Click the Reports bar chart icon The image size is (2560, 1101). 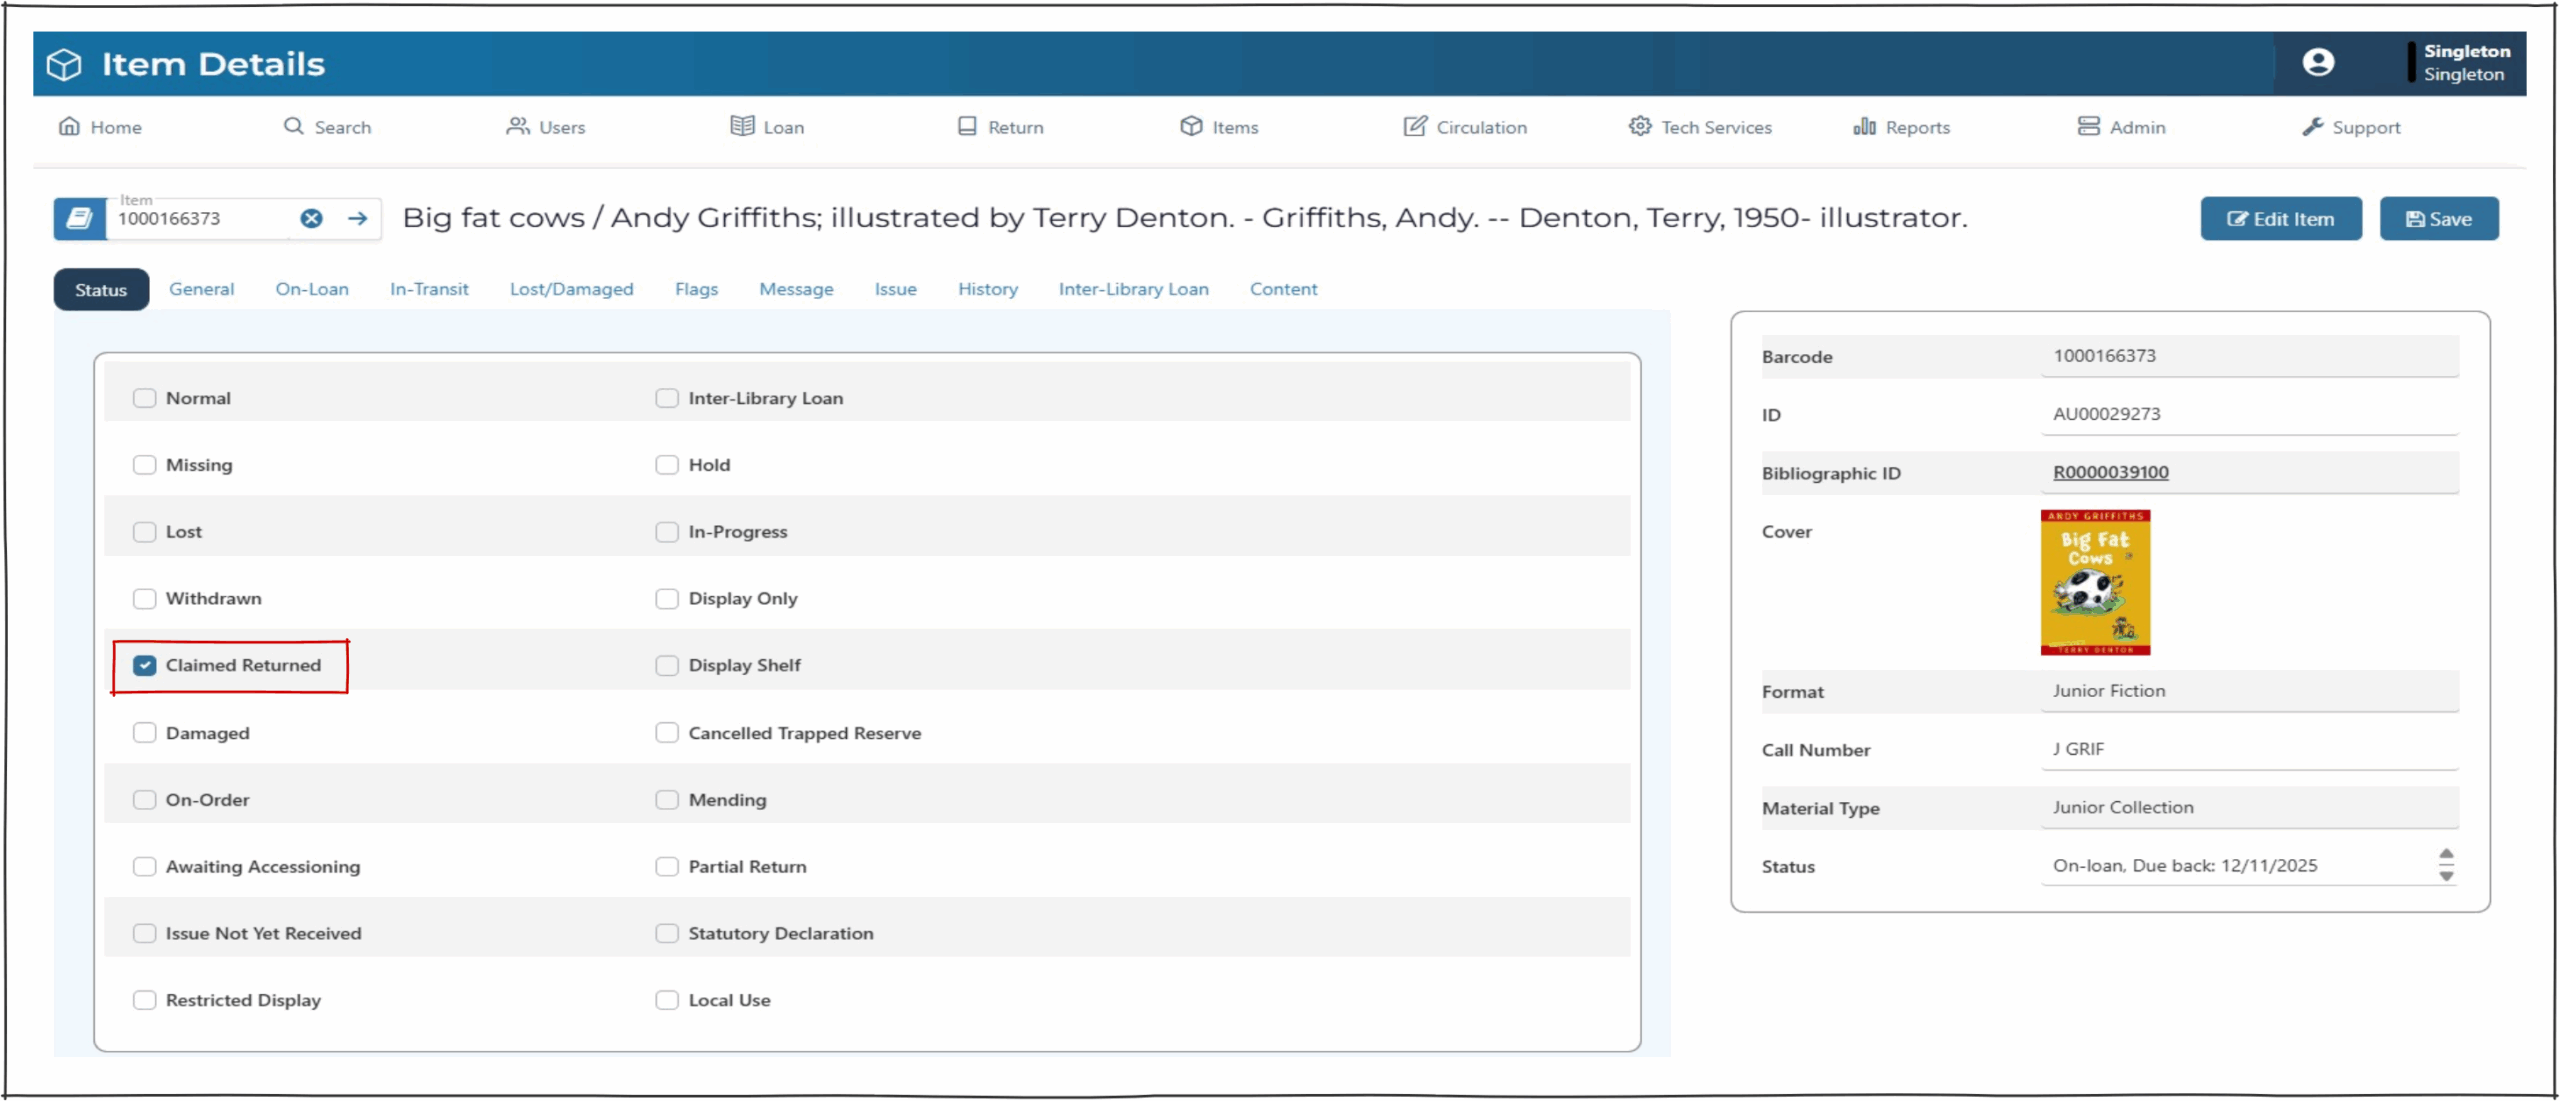pyautogui.click(x=1863, y=126)
